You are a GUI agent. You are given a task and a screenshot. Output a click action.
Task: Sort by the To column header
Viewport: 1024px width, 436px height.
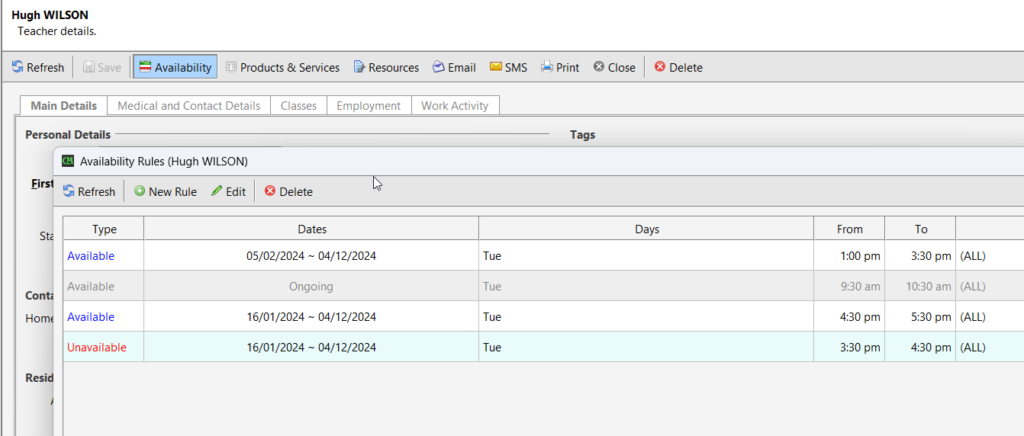coord(921,229)
